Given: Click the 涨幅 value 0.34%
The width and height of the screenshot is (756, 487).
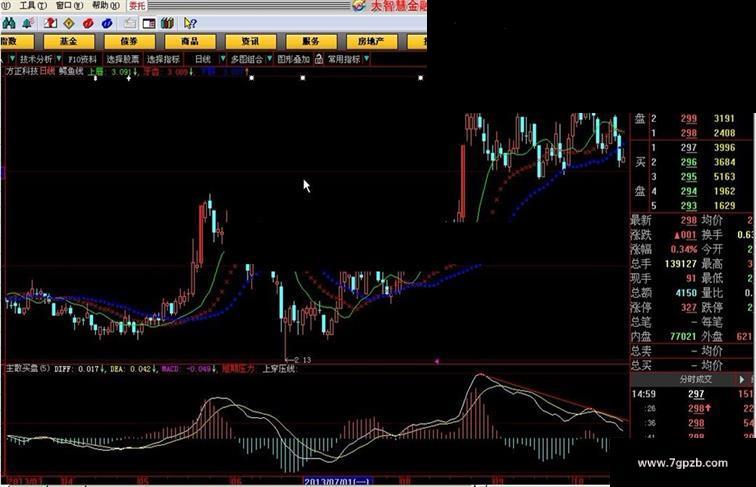Looking at the screenshot, I should 684,249.
